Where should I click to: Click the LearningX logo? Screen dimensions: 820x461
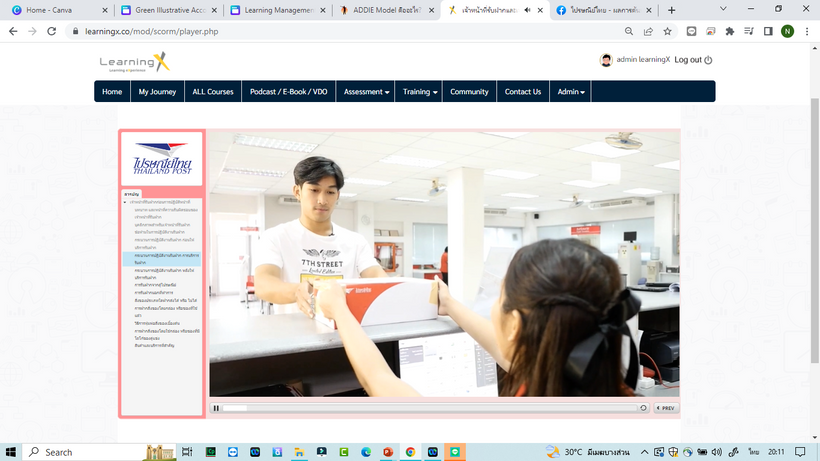point(135,63)
